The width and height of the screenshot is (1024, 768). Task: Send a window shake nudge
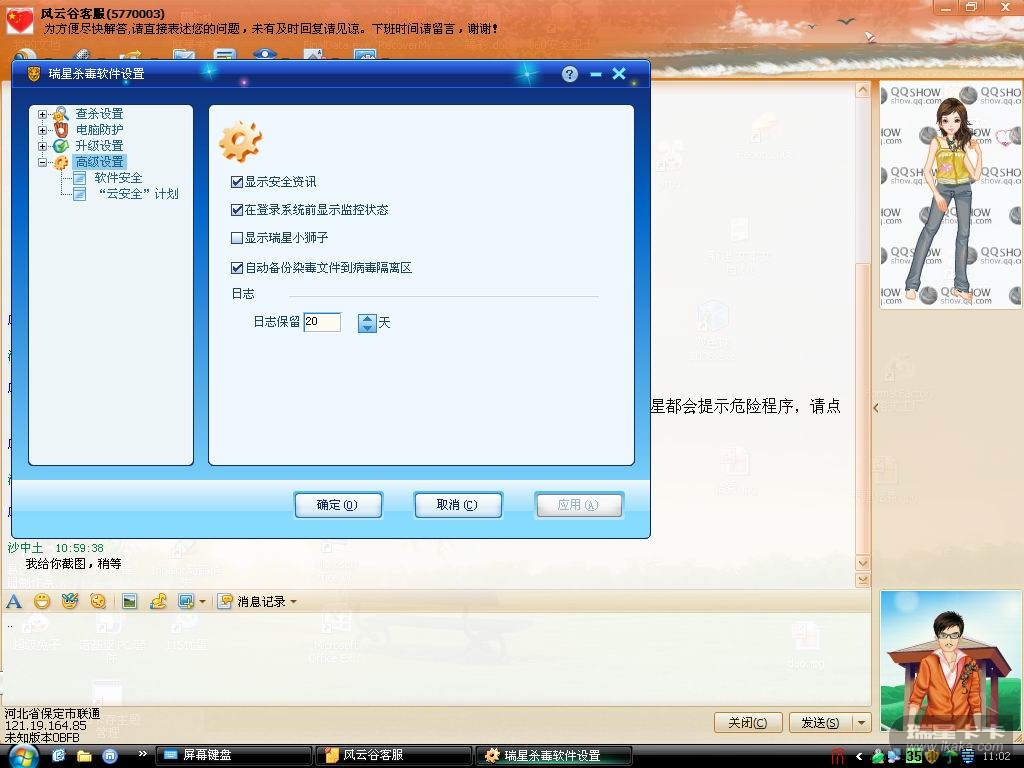pos(98,601)
